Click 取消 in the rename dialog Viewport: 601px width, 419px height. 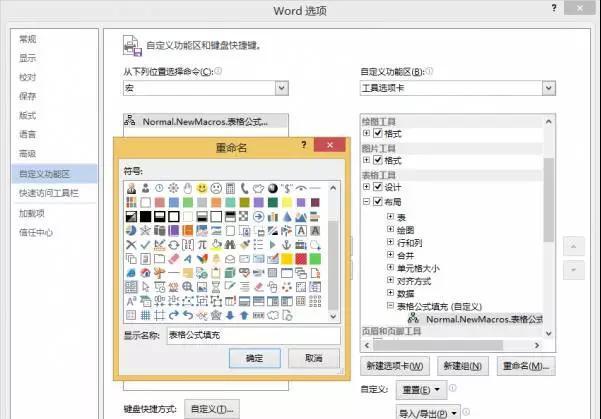314,358
